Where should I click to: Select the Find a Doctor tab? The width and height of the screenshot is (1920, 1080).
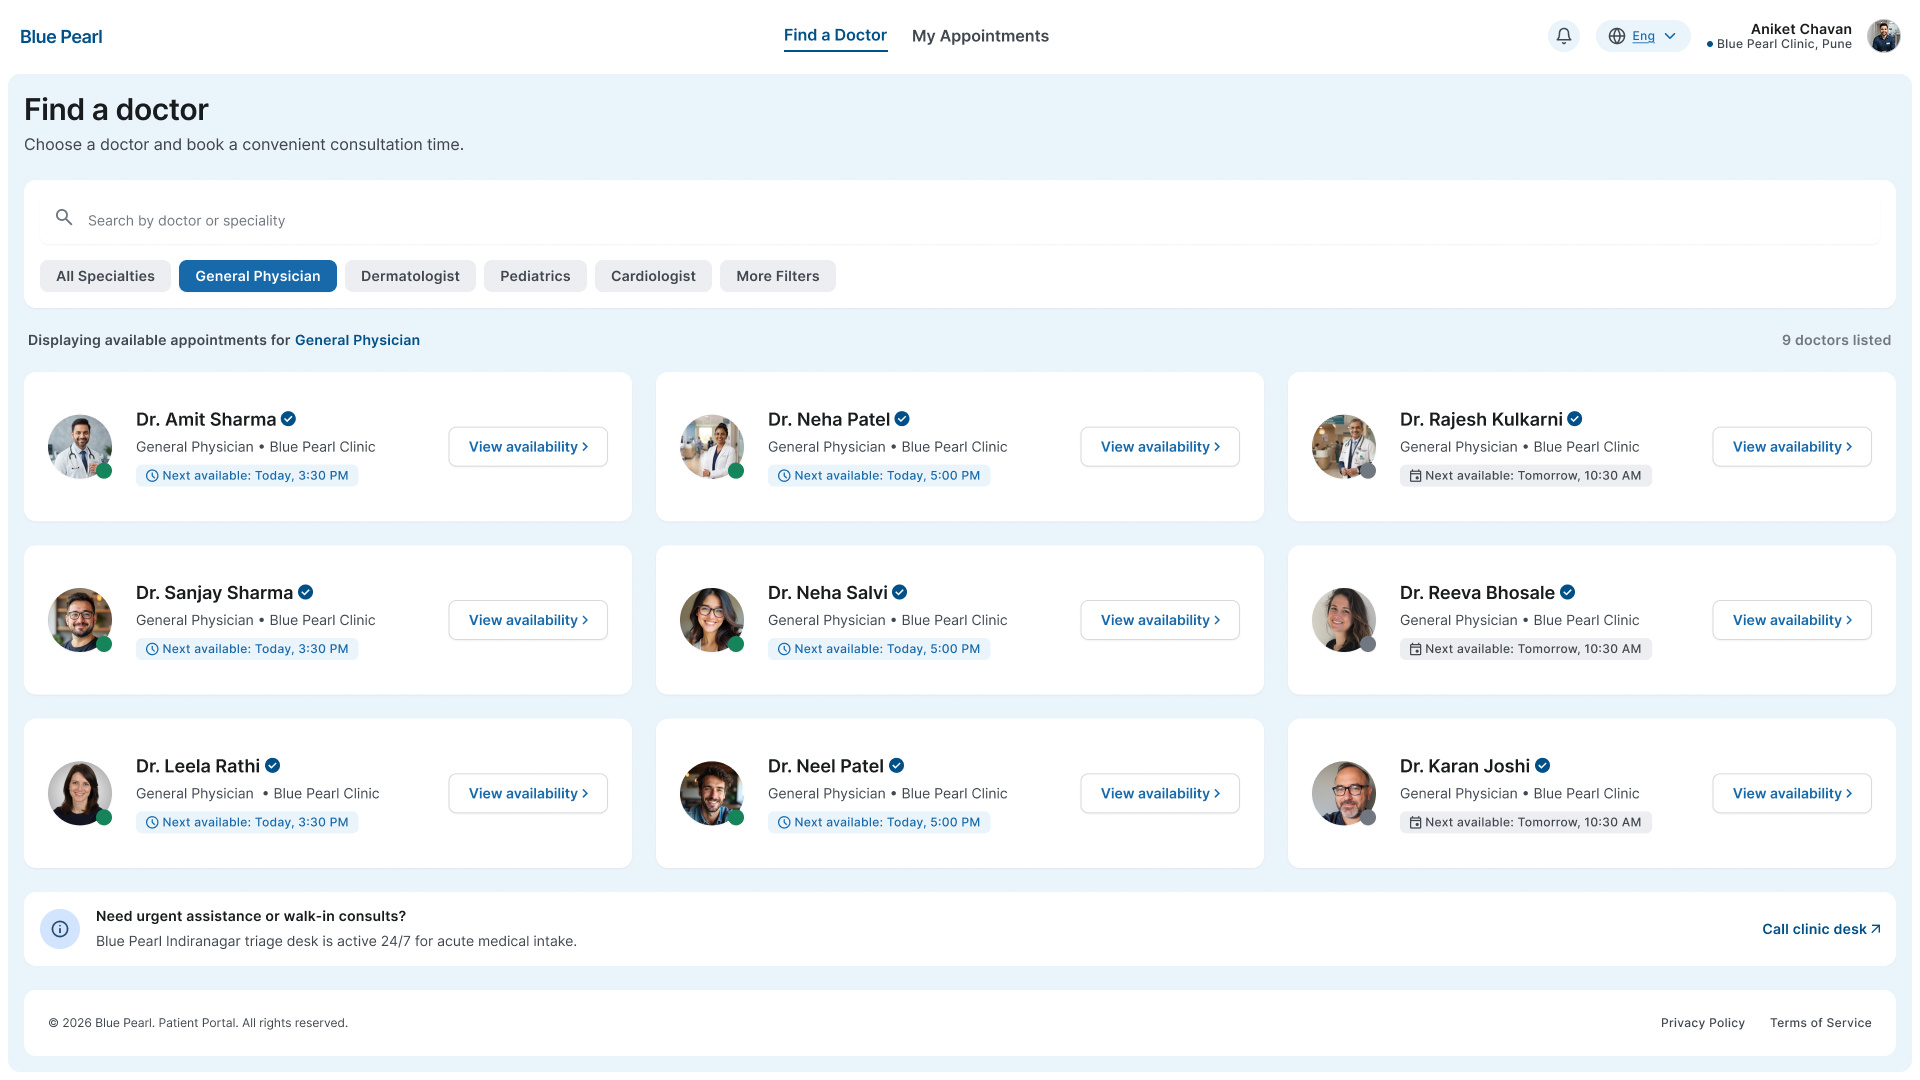click(835, 36)
